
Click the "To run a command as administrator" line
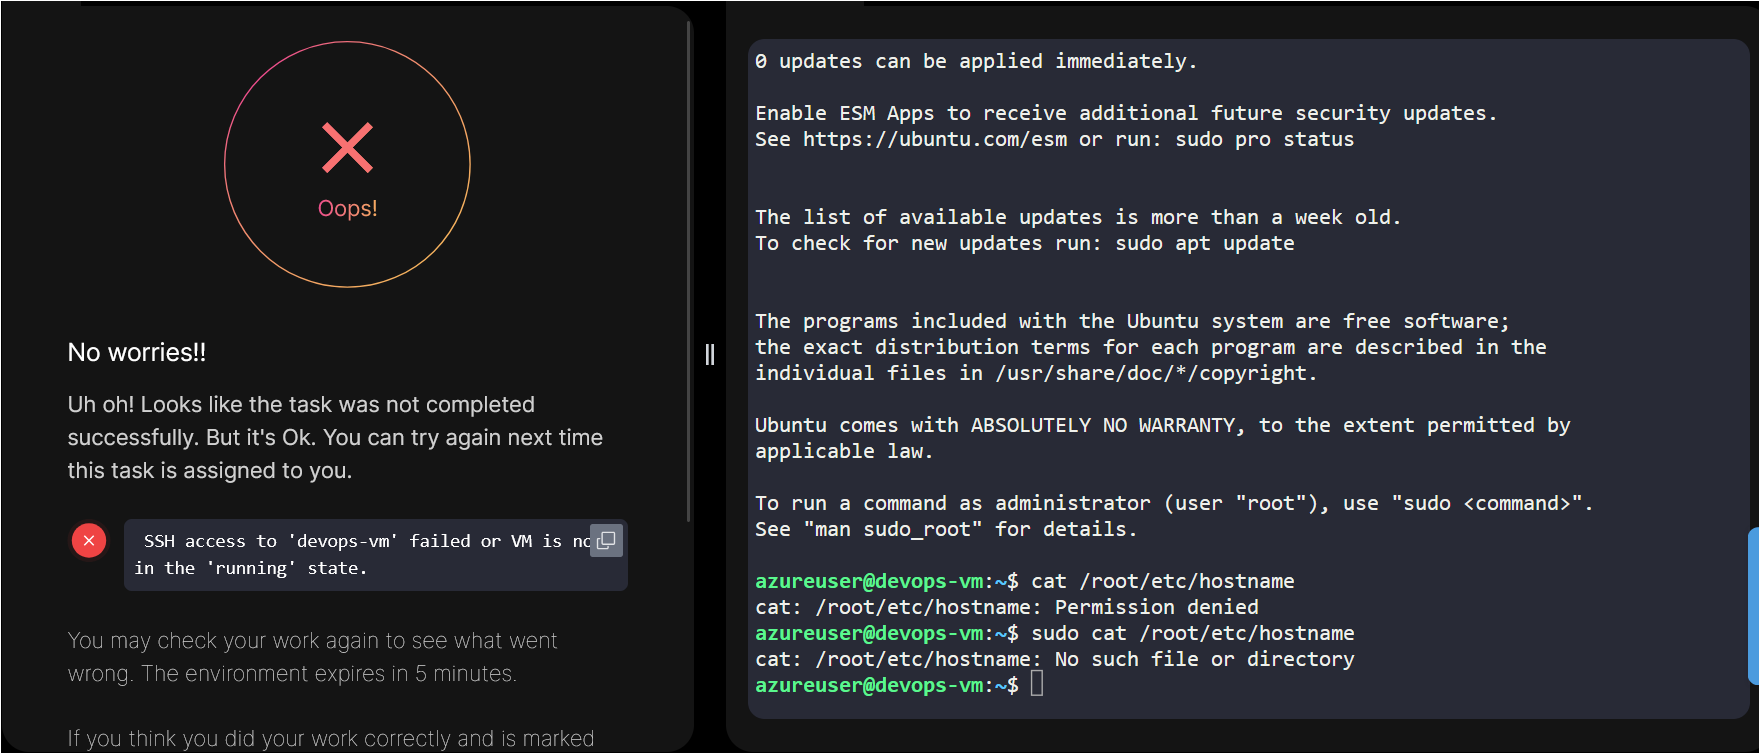tap(1174, 503)
